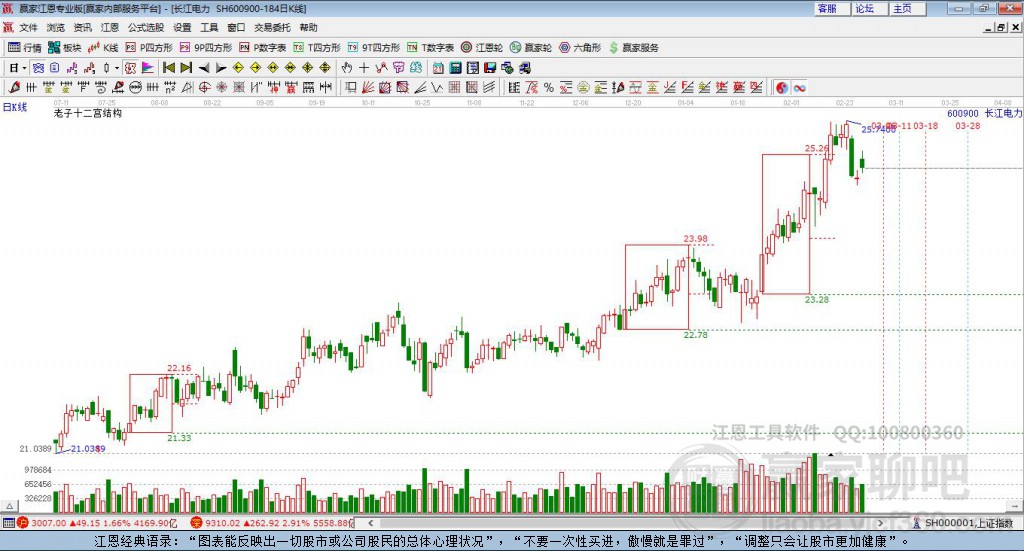Click the Shanghai index 3007.00 status entry

click(x=97, y=523)
